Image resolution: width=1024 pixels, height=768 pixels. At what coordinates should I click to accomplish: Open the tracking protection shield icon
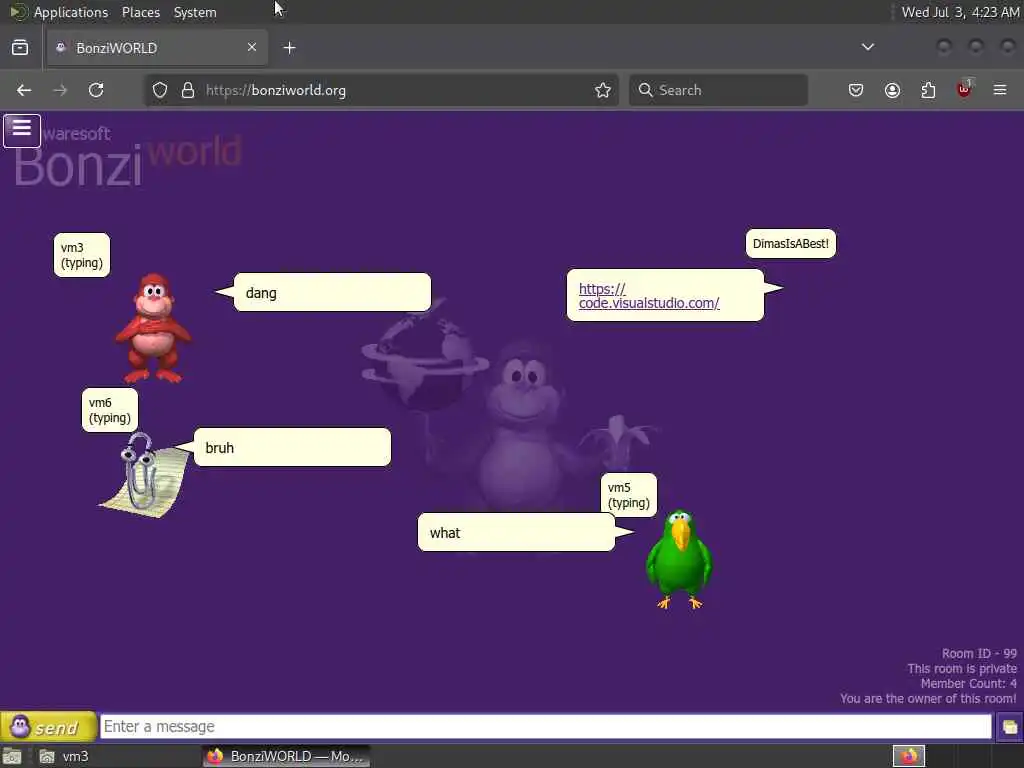[160, 90]
